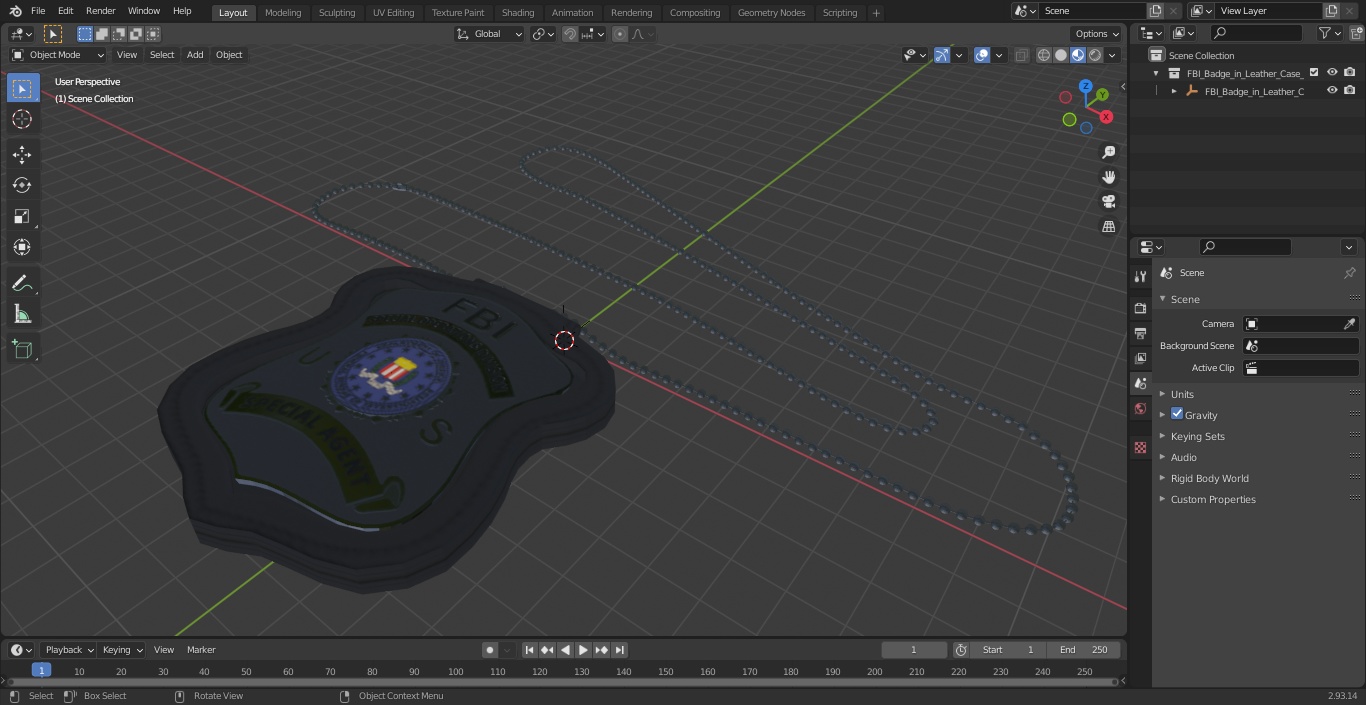The image size is (1366, 705).
Task: Hide FBI_Badge_in_Leather_Case_ collection in viewport
Action: coord(1332,73)
